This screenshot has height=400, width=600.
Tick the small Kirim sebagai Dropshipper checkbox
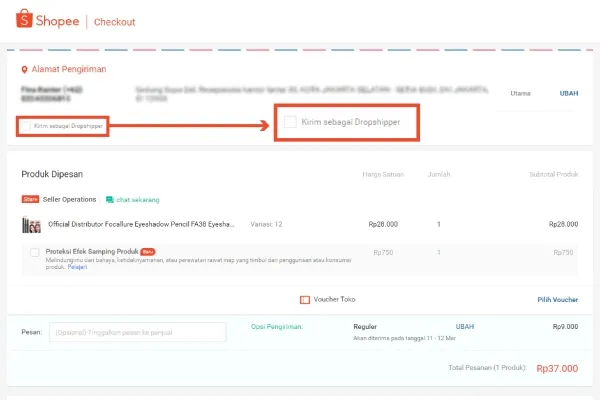click(x=26, y=126)
